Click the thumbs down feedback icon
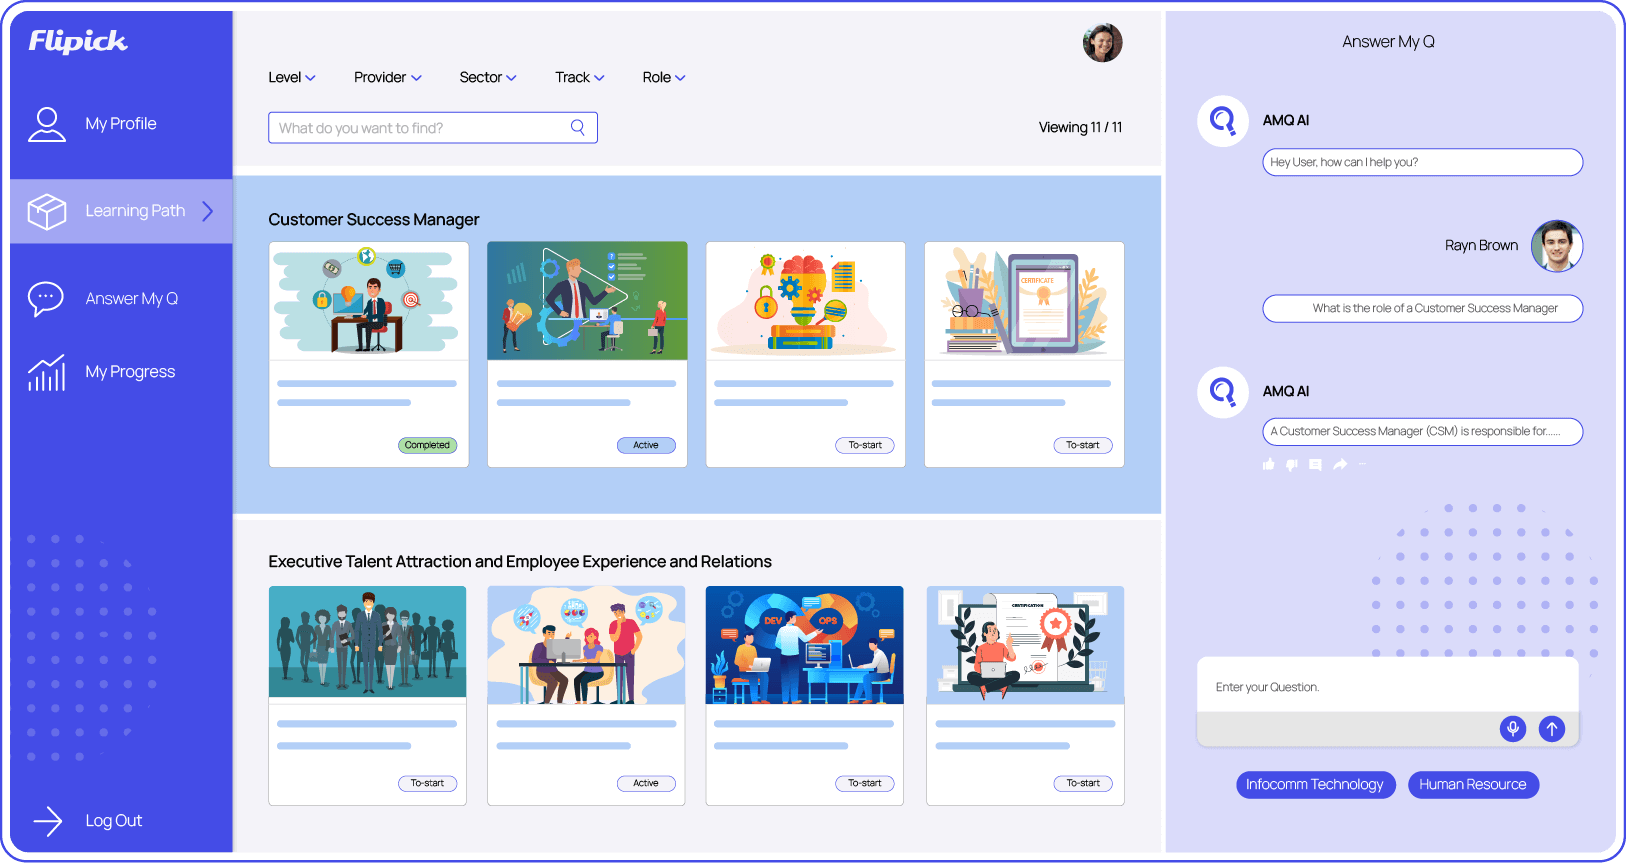 (x=1292, y=464)
